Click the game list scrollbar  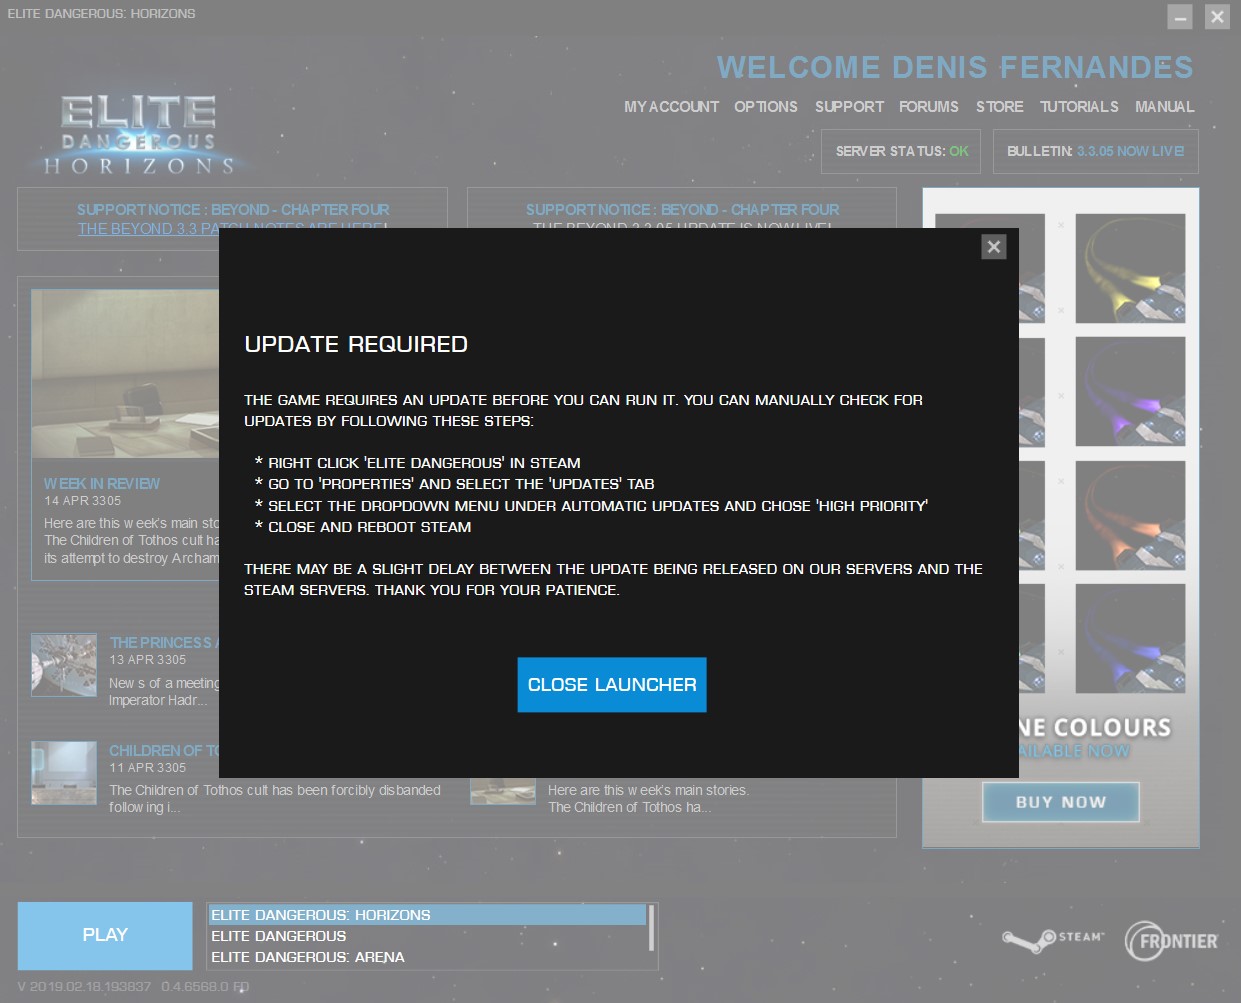click(652, 928)
